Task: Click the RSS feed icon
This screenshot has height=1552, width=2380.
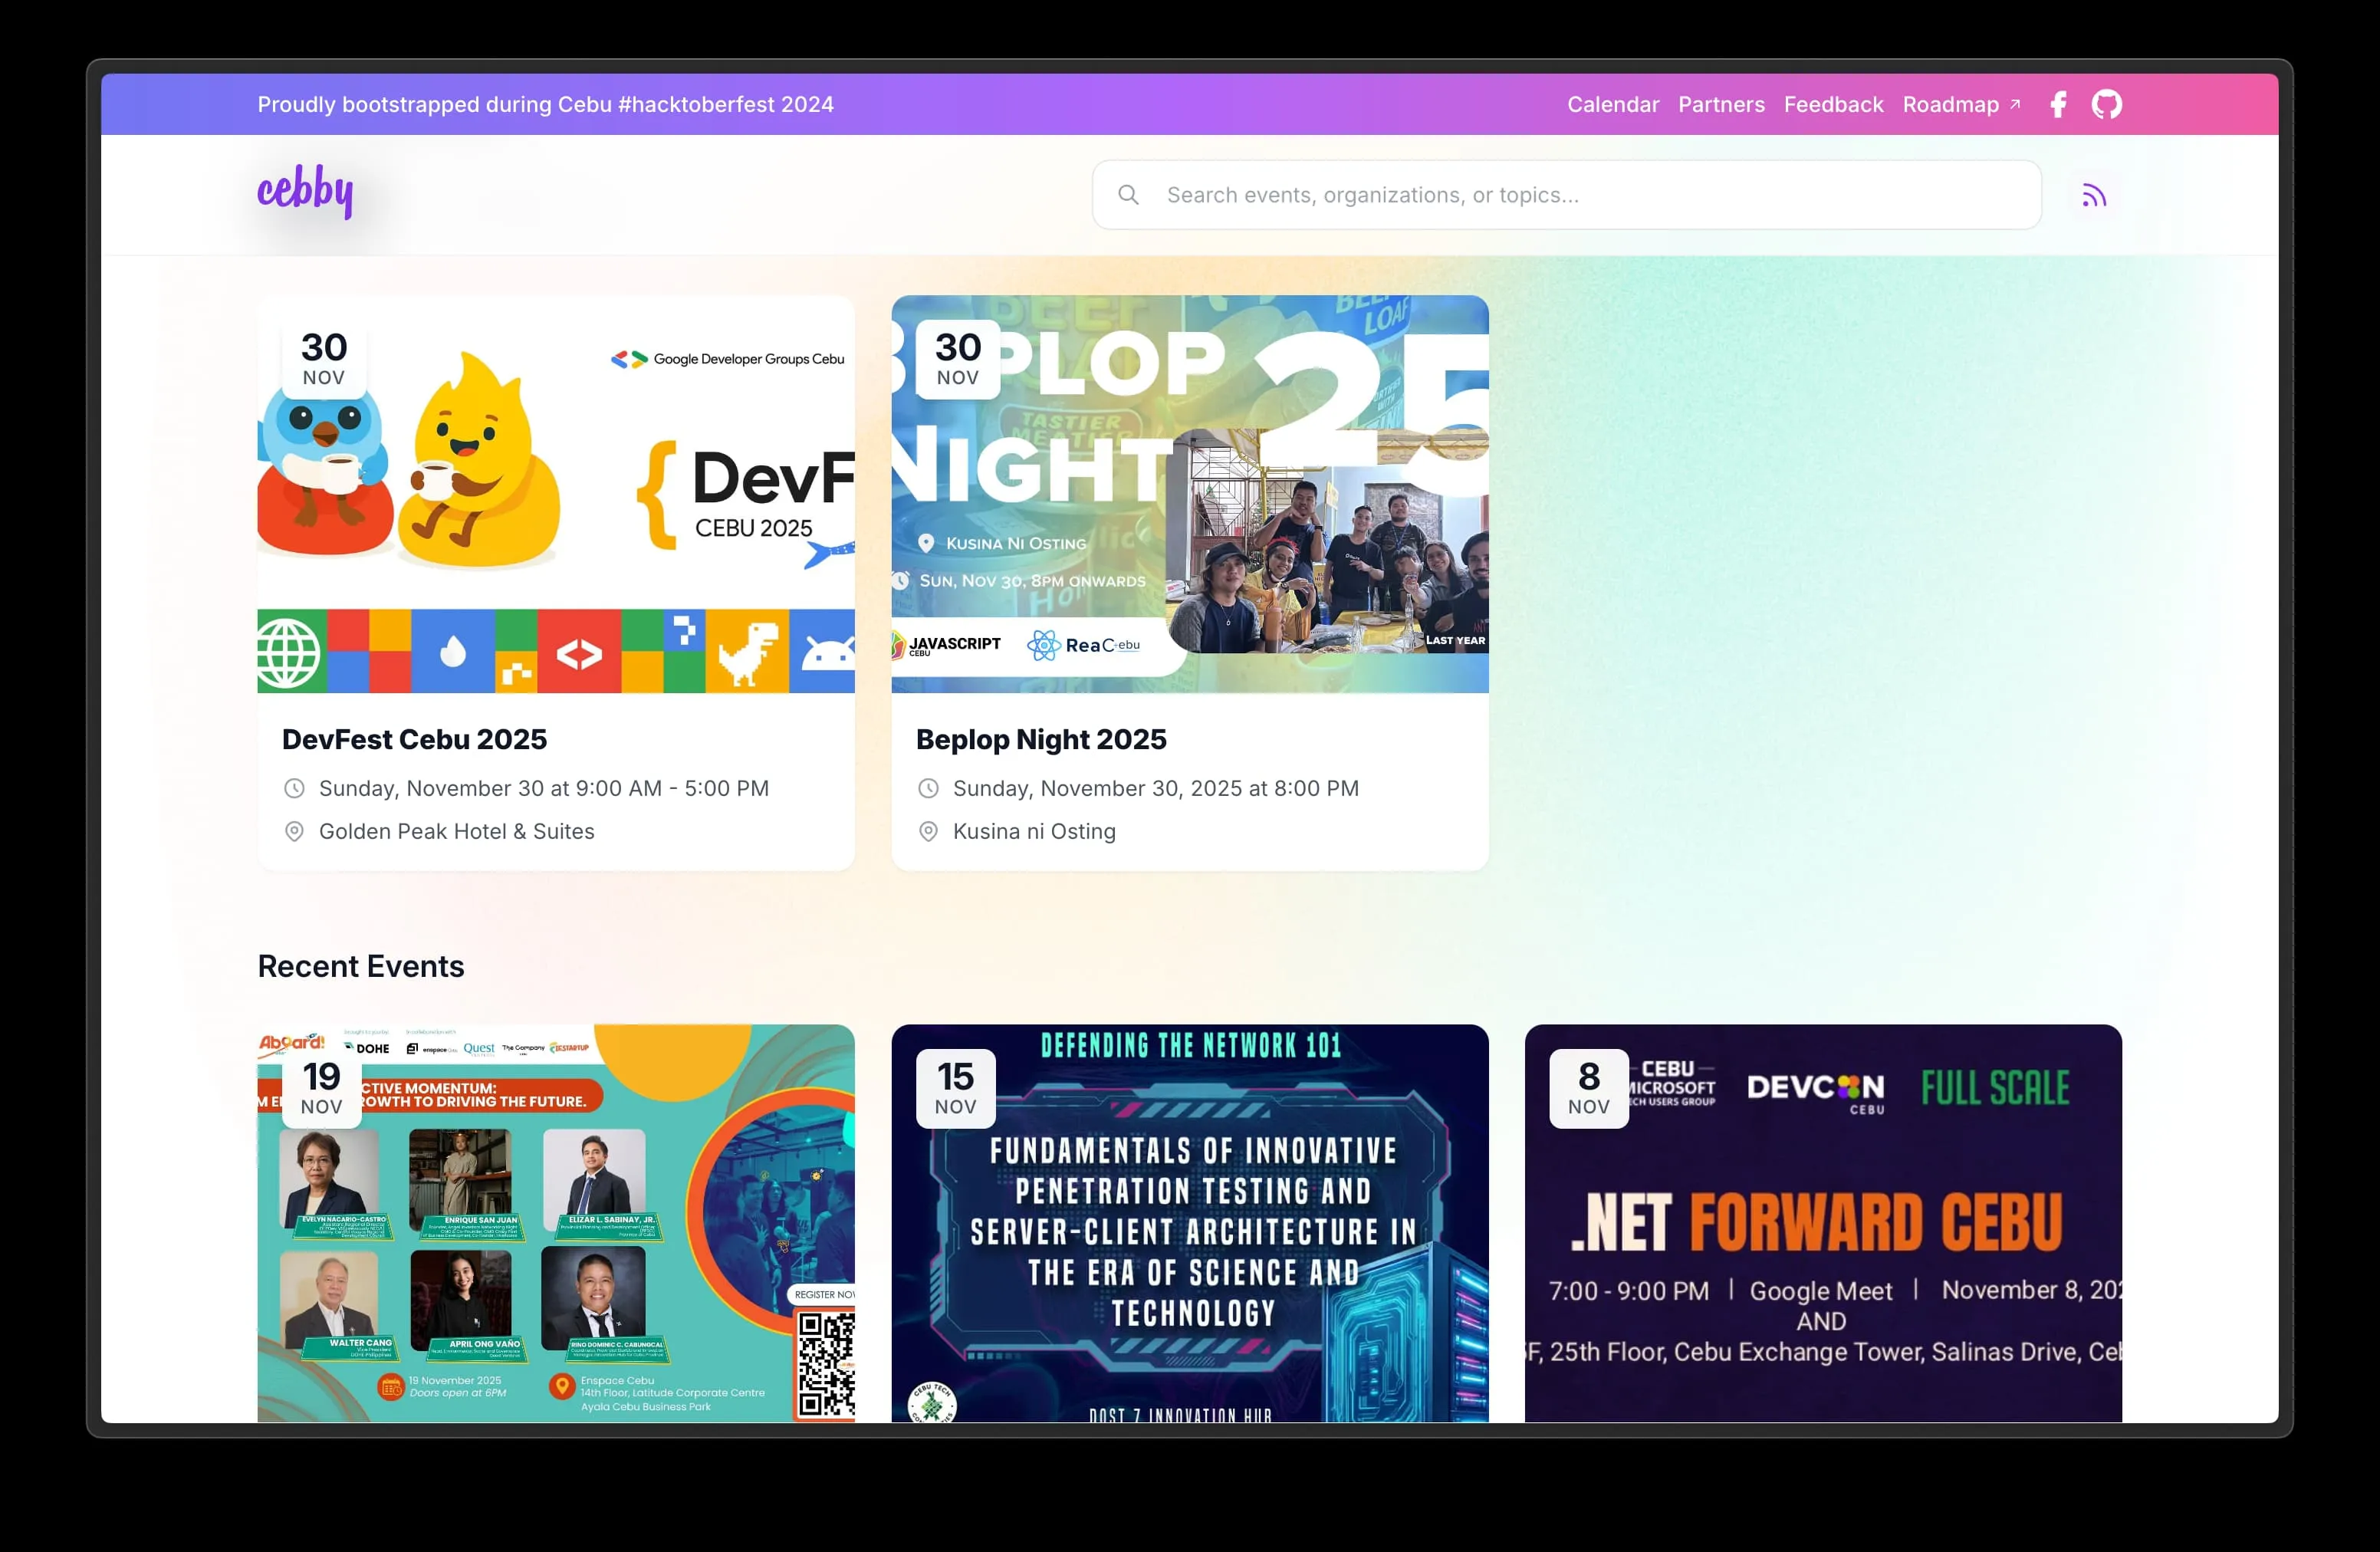Action: click(x=2093, y=196)
